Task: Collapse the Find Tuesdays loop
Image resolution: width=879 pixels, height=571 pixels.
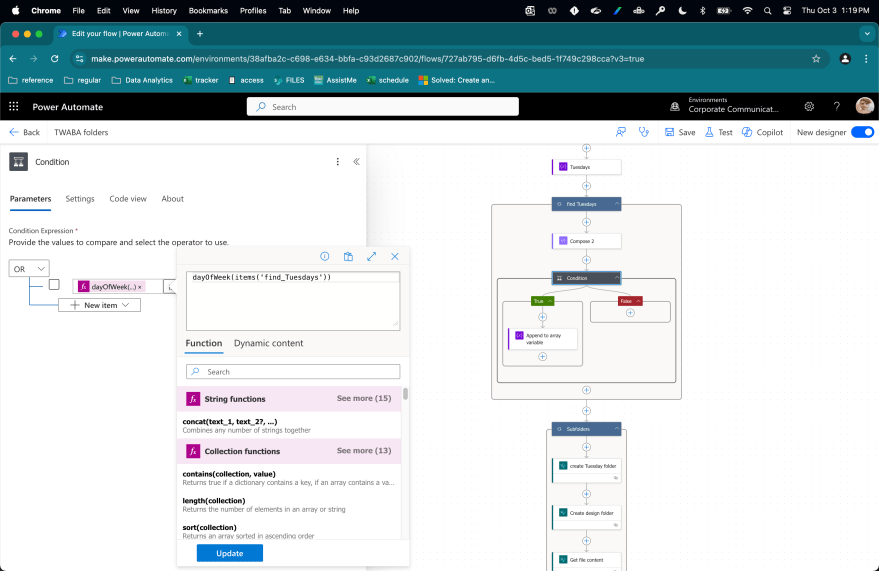Action: [617, 204]
